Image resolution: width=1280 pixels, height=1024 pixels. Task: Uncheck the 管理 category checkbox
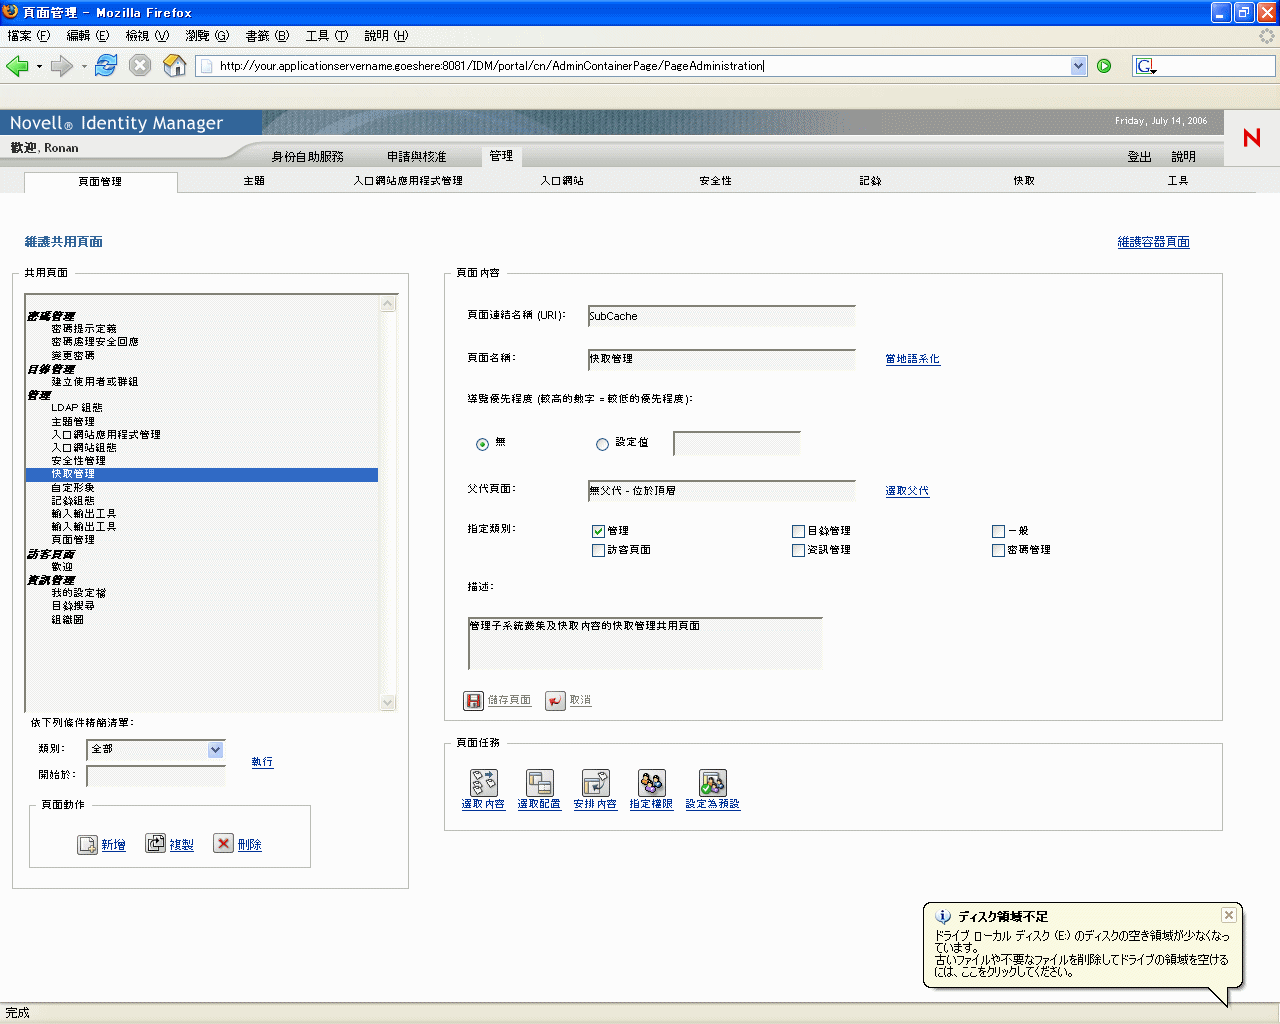(x=598, y=531)
